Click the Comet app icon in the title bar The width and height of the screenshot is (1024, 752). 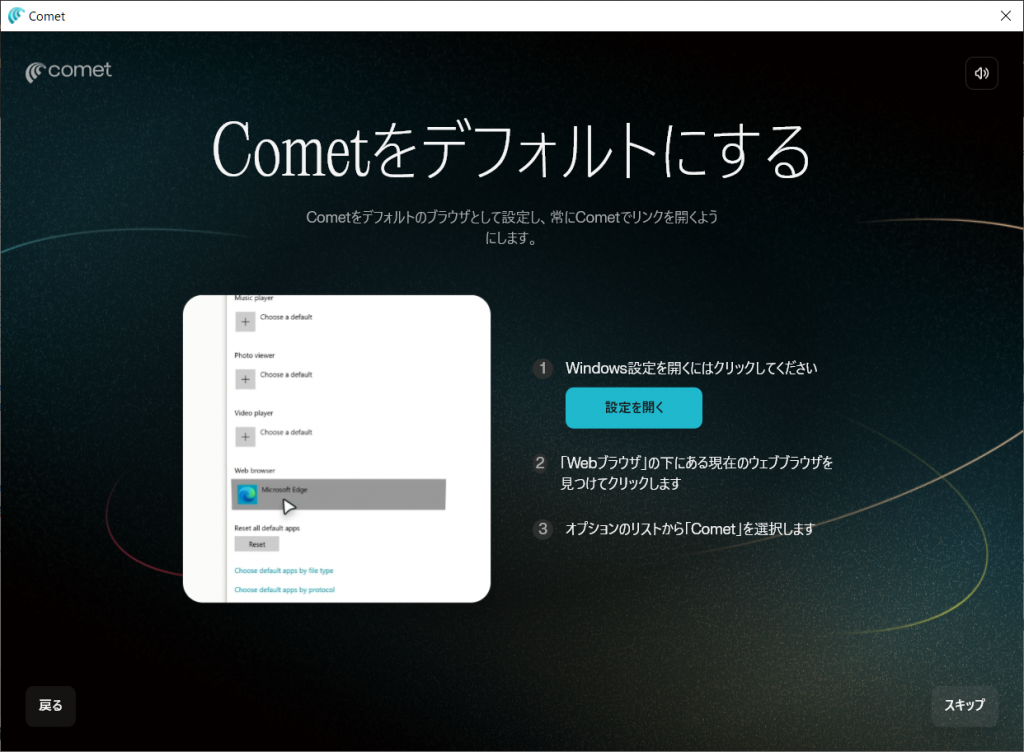coord(16,16)
